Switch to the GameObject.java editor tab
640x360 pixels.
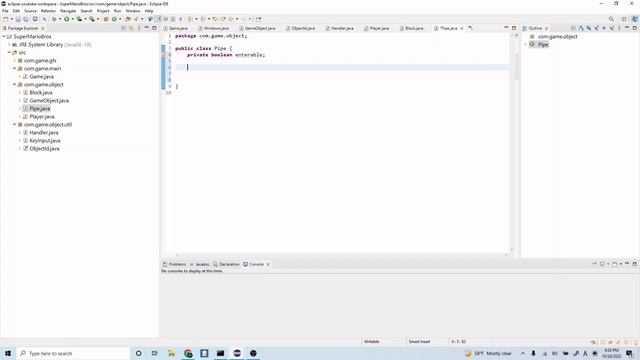pos(260,28)
